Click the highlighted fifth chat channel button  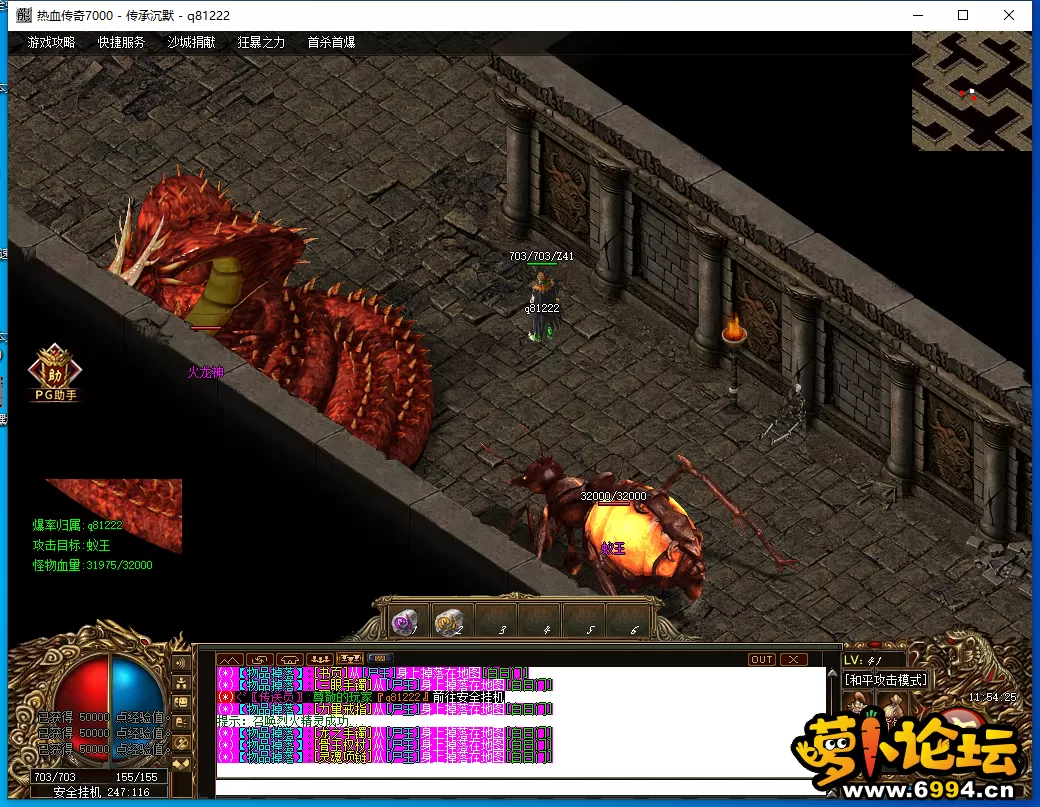tap(350, 659)
